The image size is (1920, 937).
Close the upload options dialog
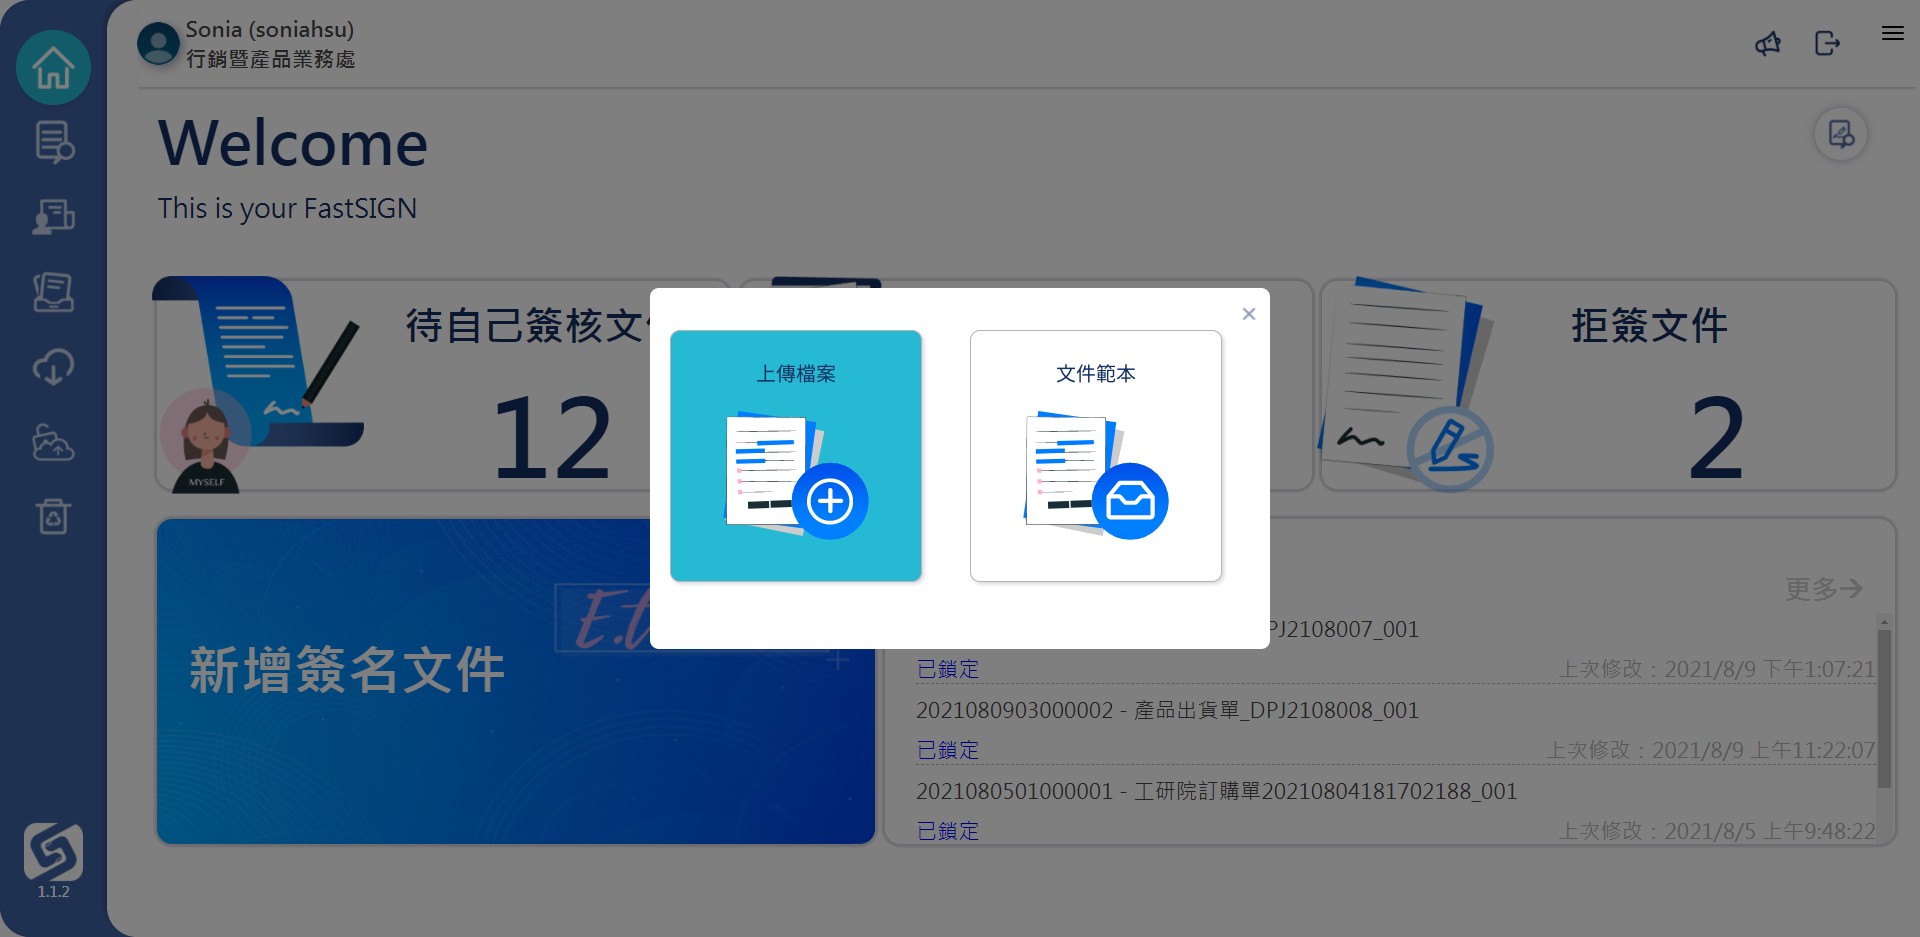1248,314
